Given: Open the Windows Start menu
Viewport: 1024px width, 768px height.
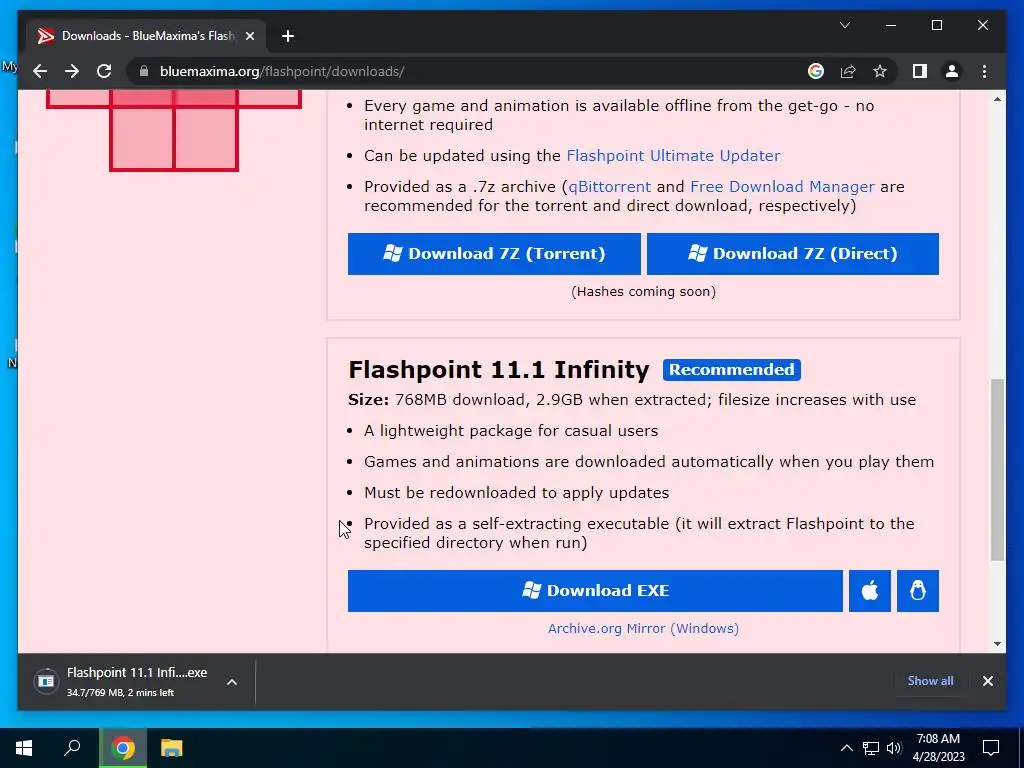Looking at the screenshot, I should point(24,748).
